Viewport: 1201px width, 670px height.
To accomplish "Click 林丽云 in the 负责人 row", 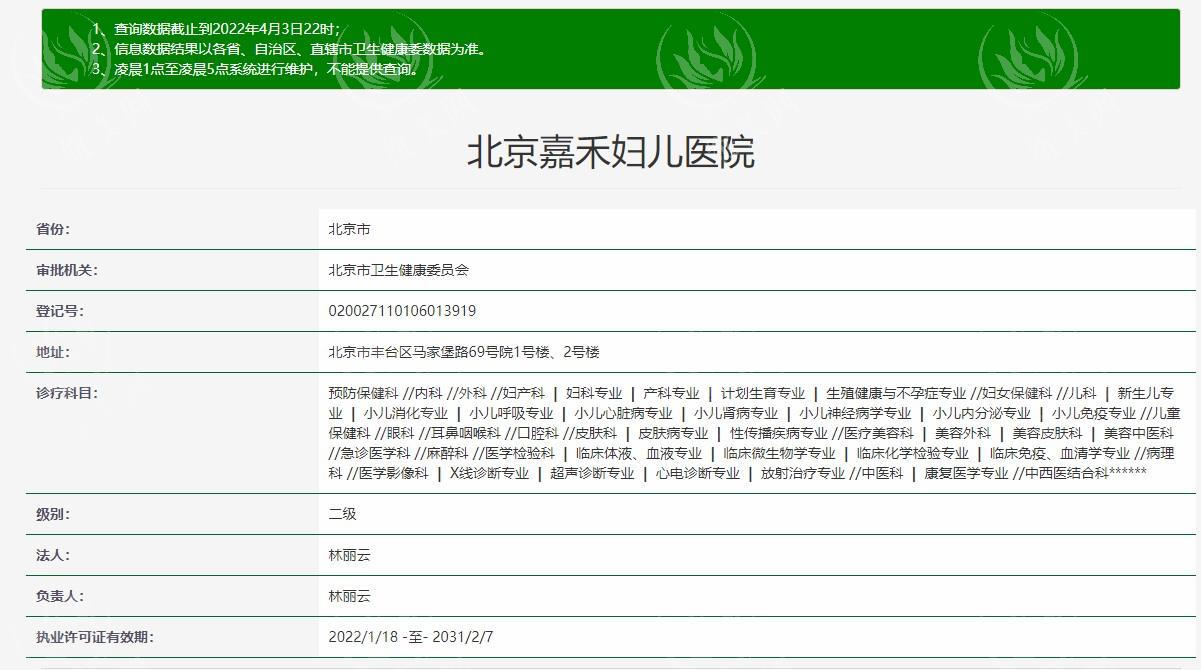I will 349,596.
